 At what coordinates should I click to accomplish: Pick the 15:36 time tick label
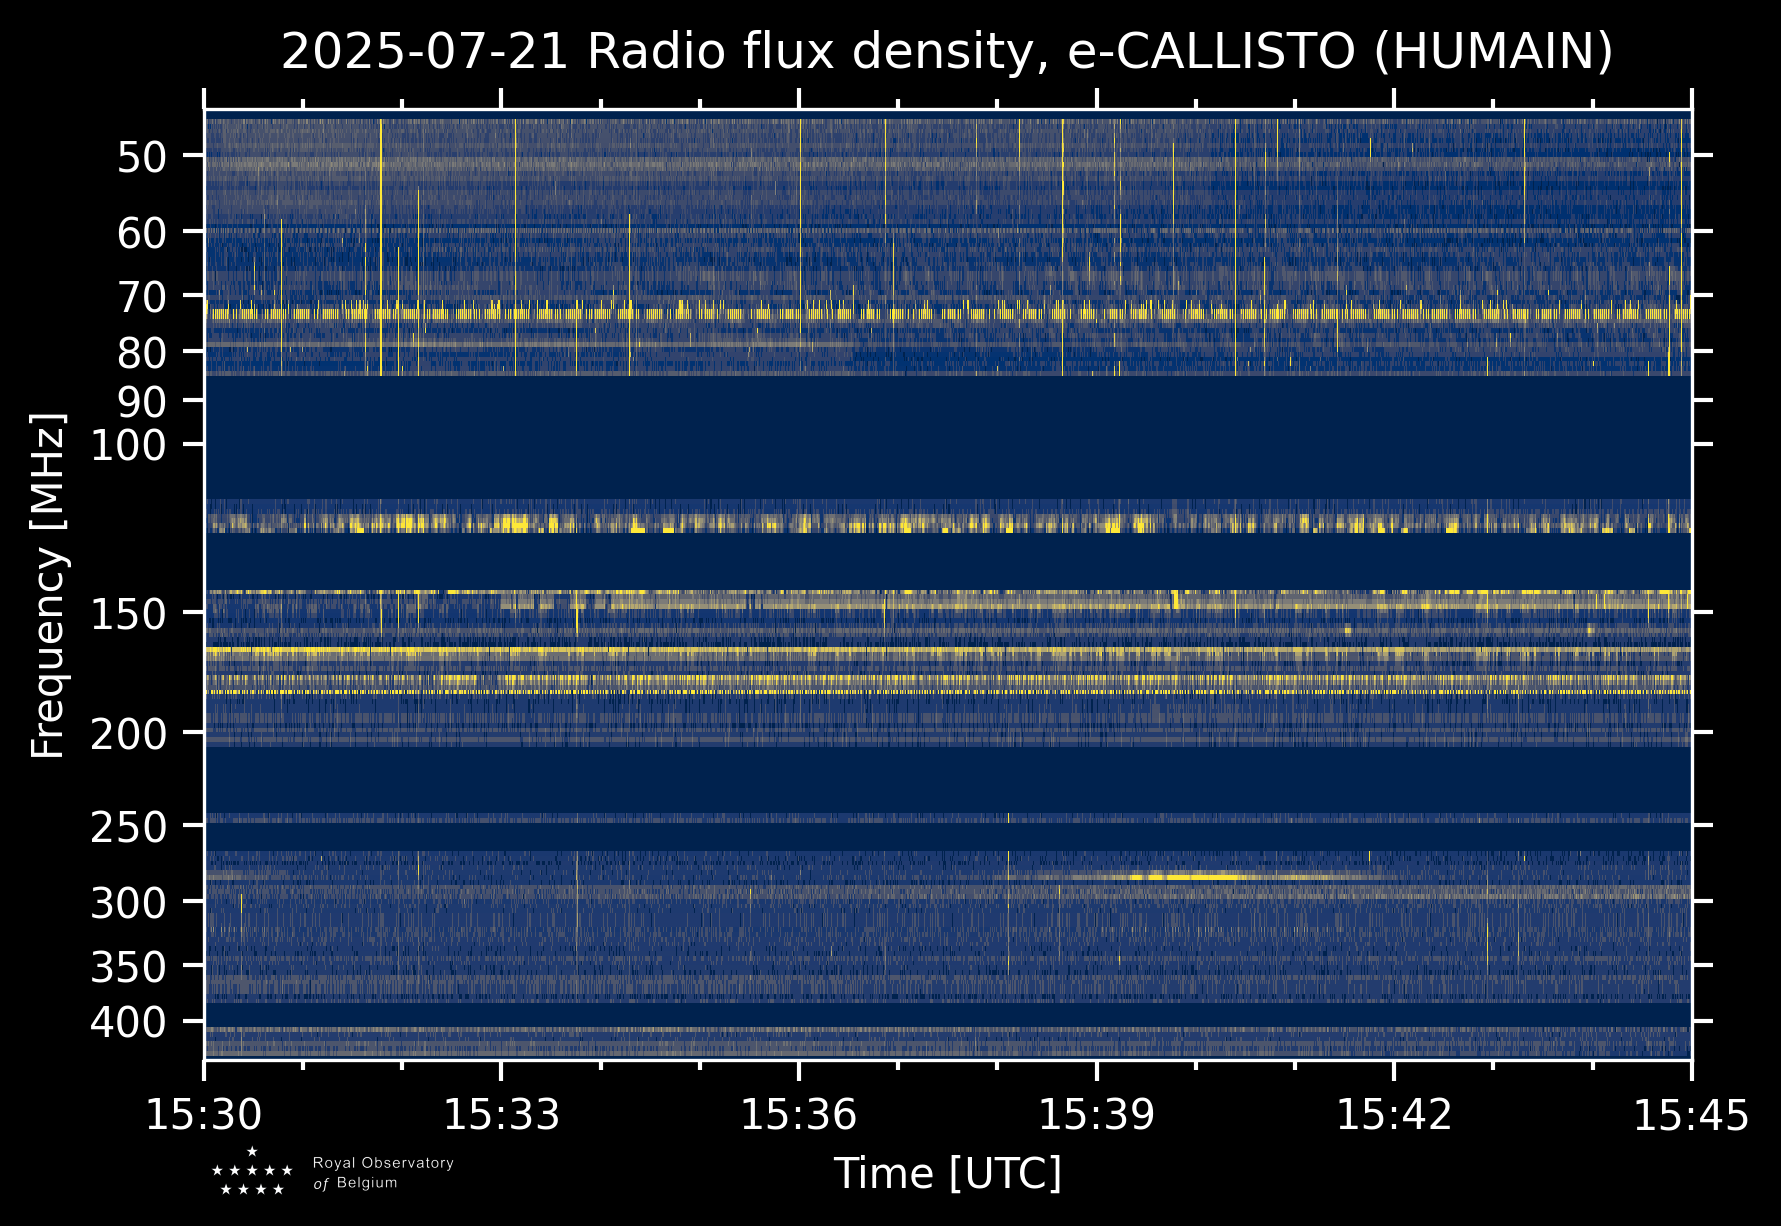[x=798, y=1115]
